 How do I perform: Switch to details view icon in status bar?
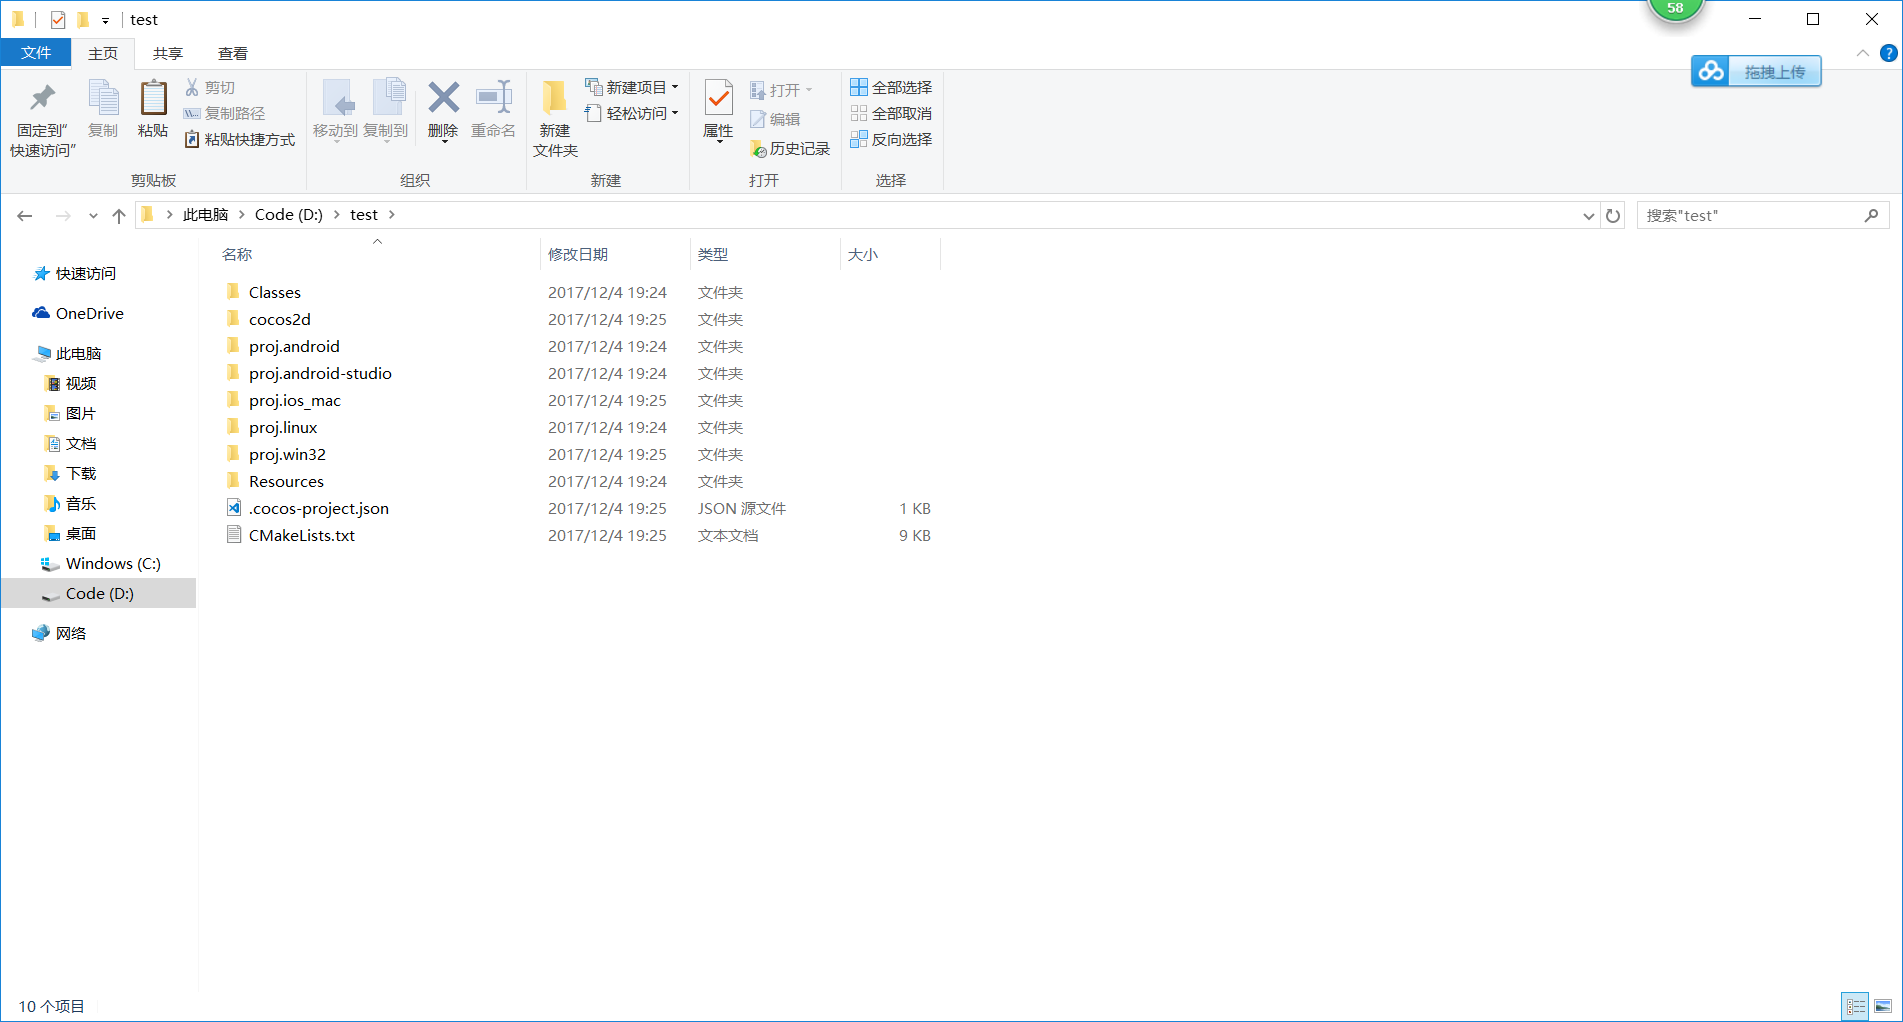(x=1856, y=1006)
